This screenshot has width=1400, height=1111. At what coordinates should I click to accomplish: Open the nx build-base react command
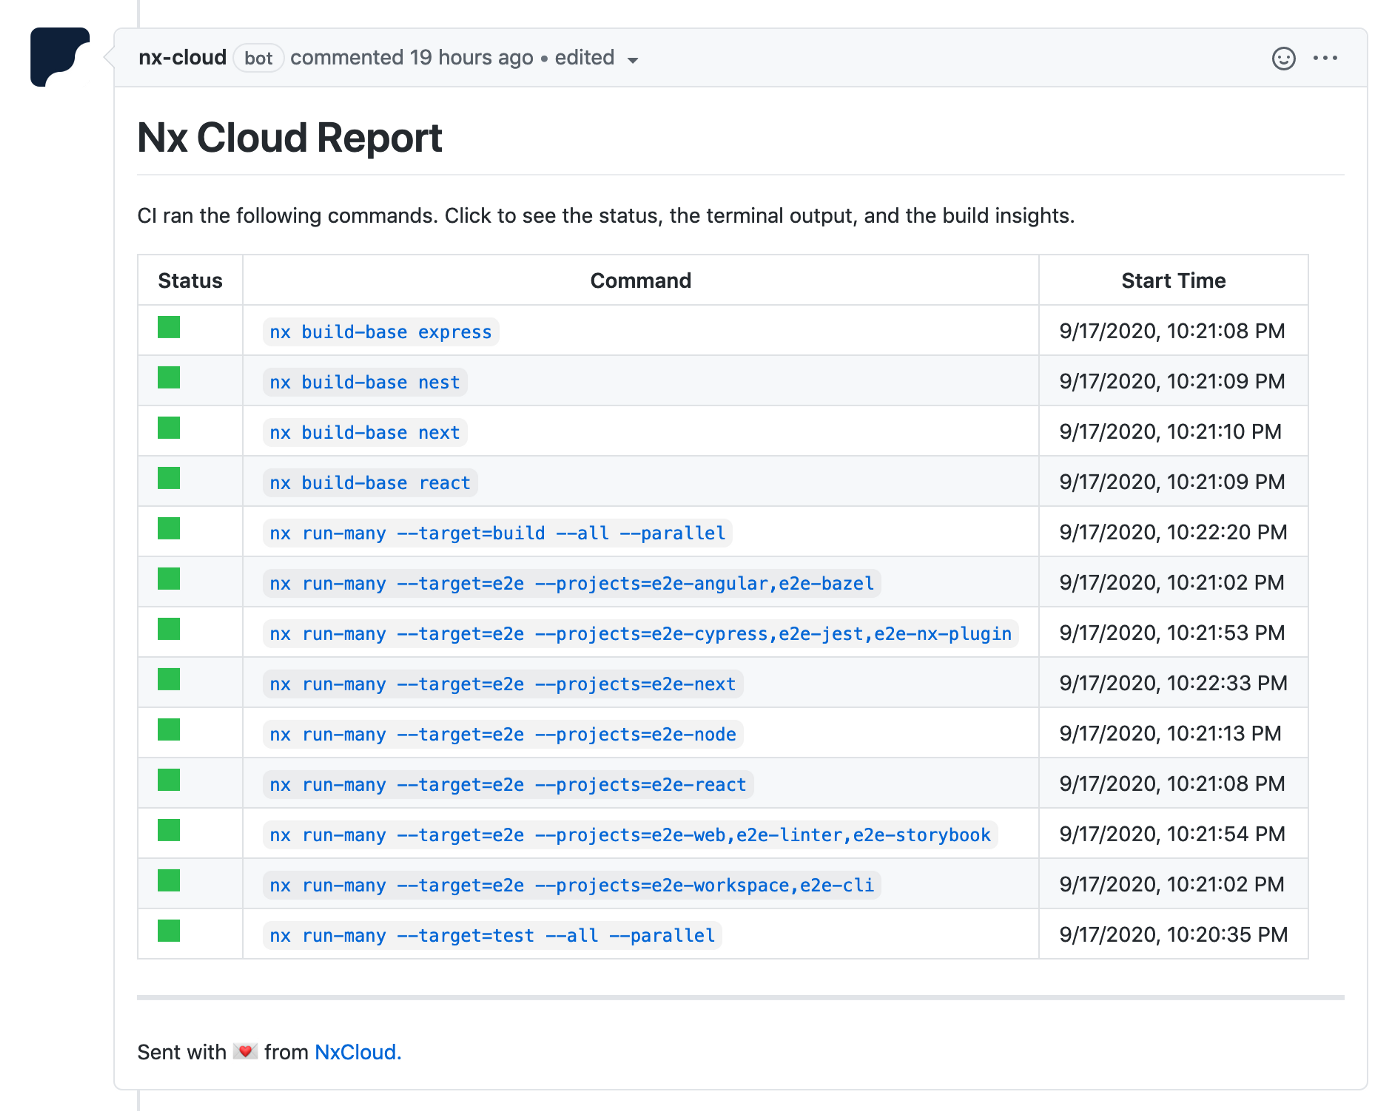click(x=369, y=483)
